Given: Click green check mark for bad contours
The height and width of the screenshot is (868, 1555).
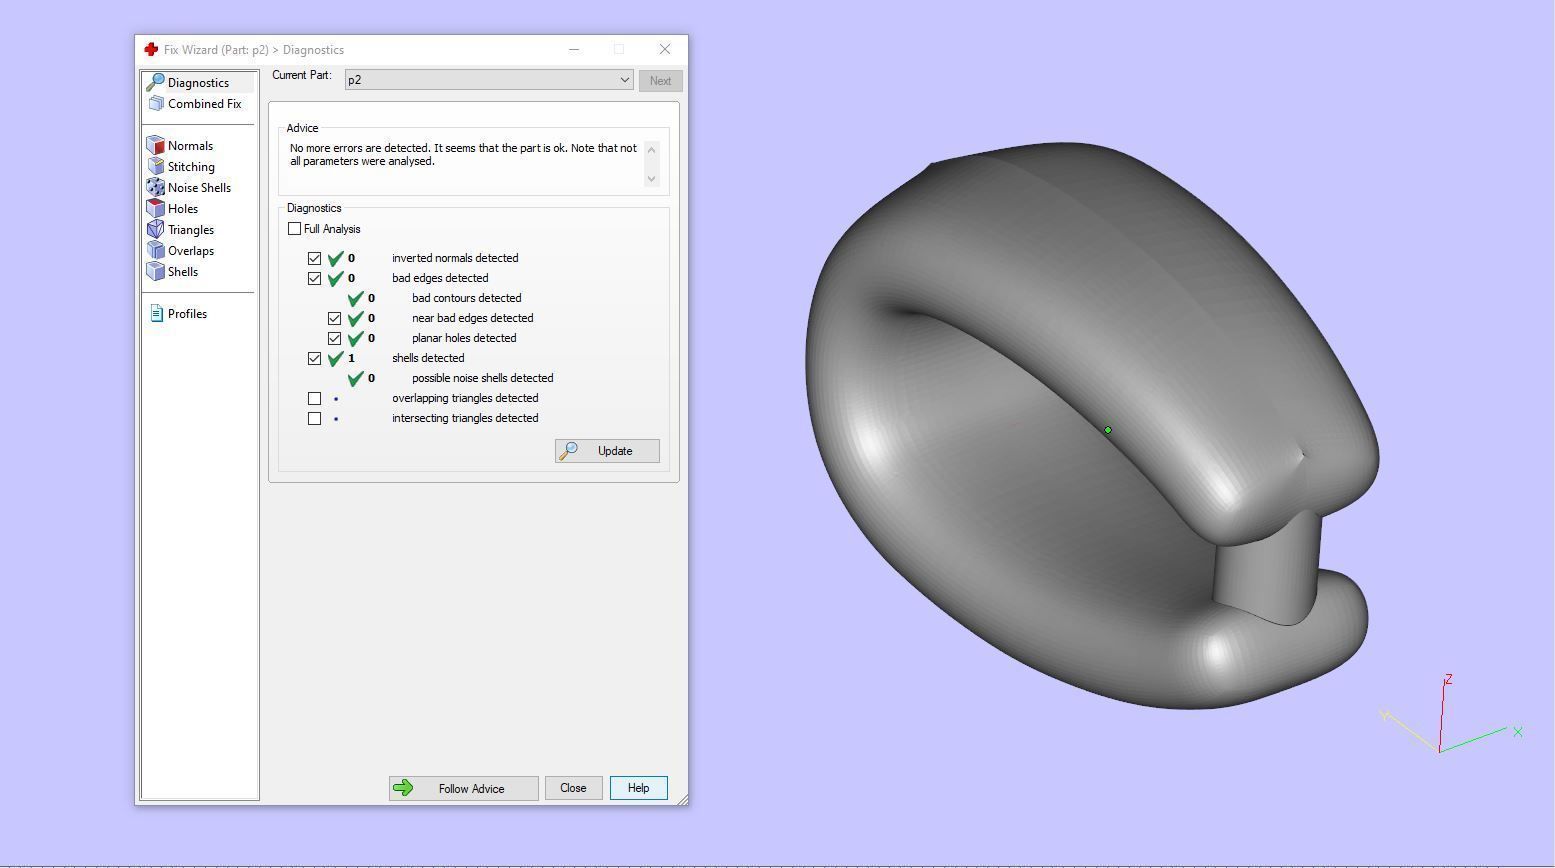Looking at the screenshot, I should tap(355, 298).
